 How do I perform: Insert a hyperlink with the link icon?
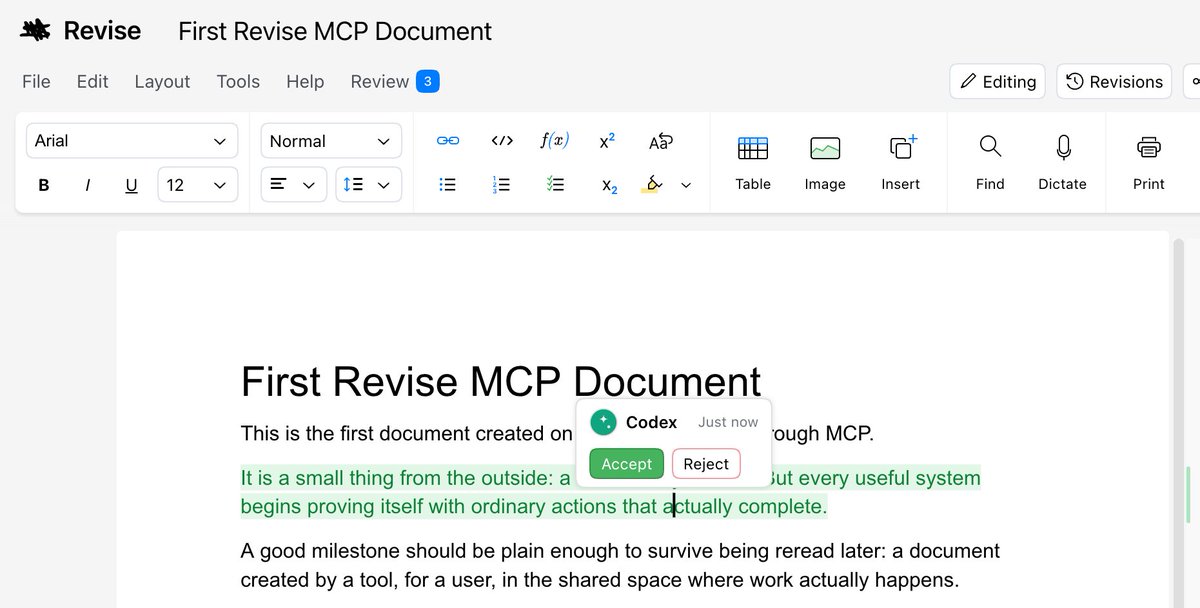[448, 141]
